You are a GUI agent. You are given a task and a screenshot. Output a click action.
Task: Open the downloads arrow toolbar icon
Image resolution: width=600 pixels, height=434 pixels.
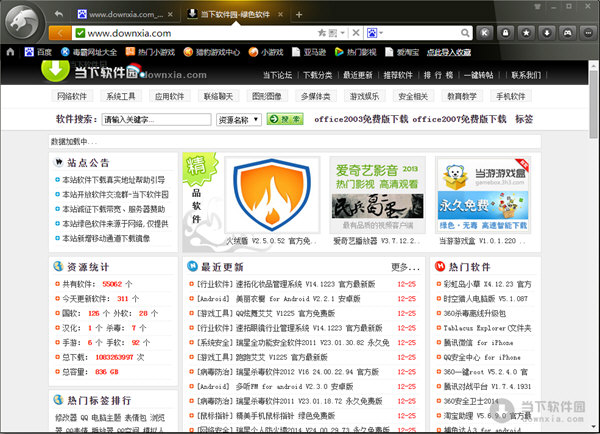click(547, 33)
